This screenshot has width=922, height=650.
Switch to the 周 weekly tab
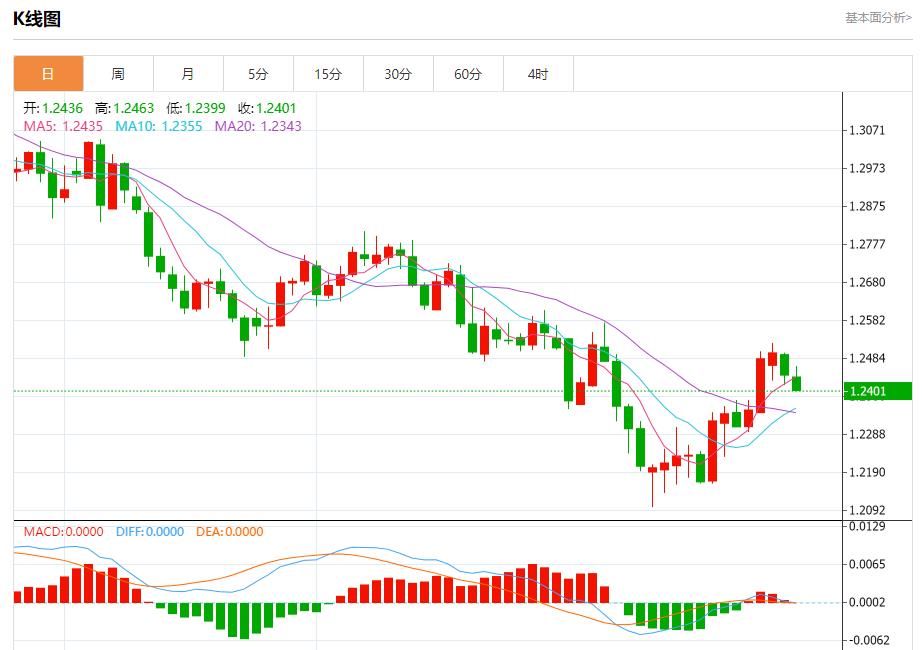pyautogui.click(x=118, y=74)
